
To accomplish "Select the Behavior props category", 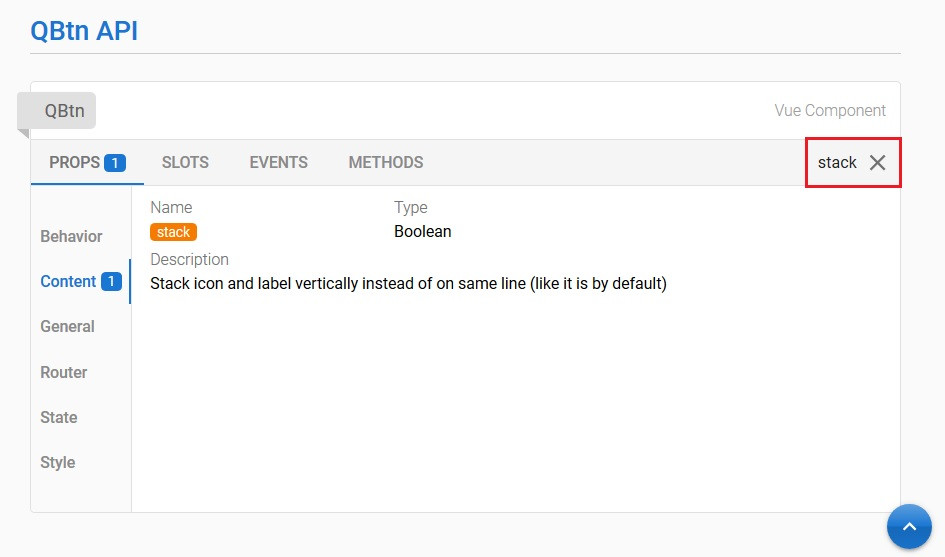I will tap(71, 236).
